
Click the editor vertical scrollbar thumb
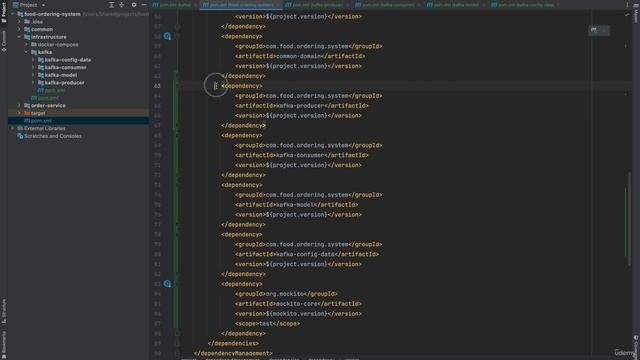(629, 220)
